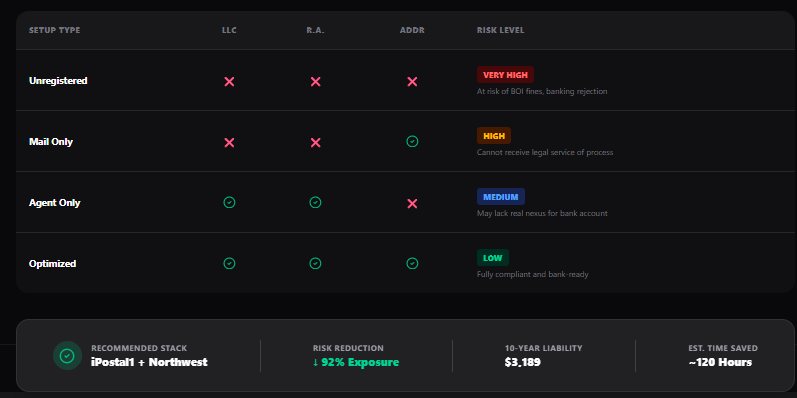
Task: Click the ADDR checkmark in Mail Only row
Action: click(x=412, y=142)
